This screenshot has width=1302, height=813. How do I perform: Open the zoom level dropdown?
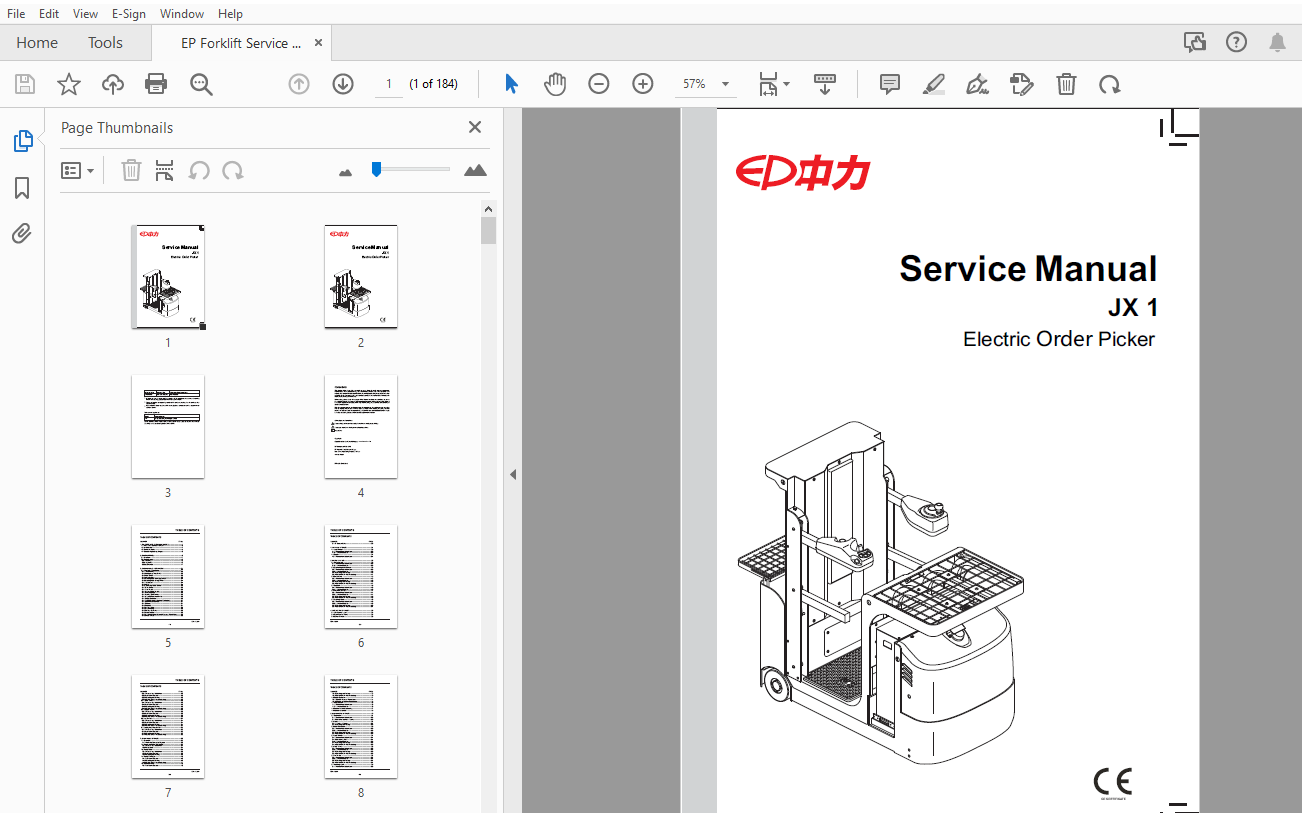click(x=726, y=85)
